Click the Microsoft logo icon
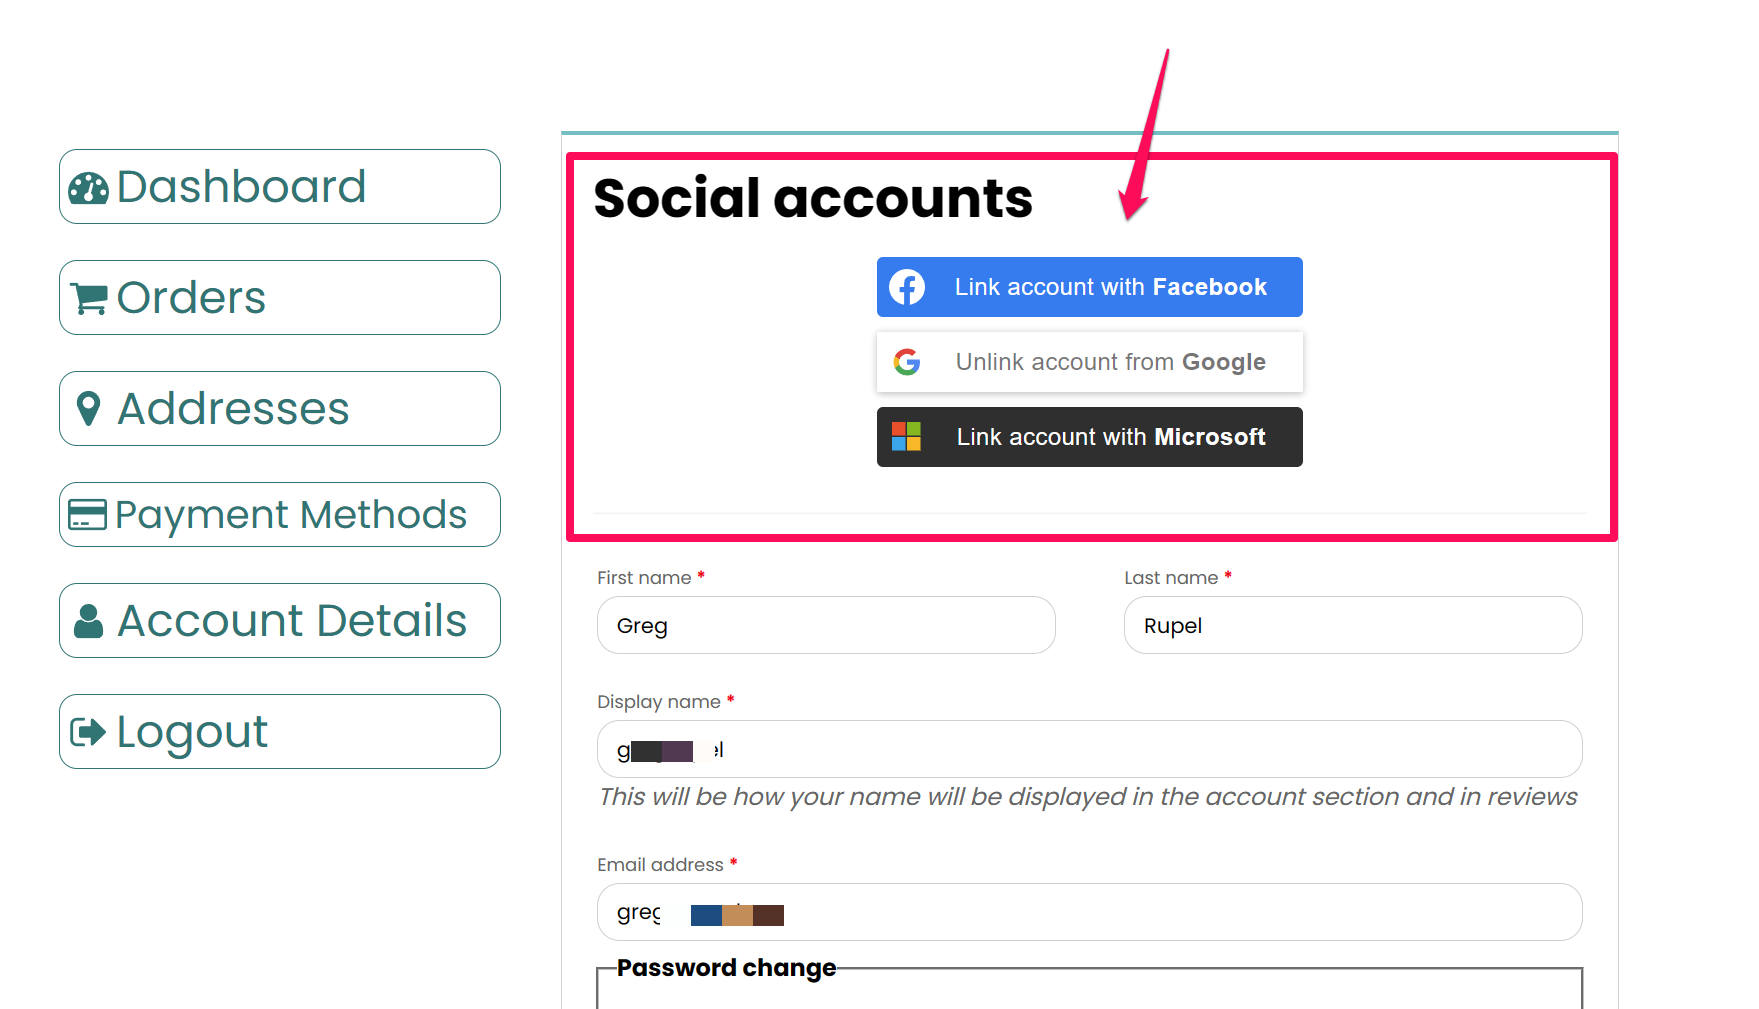 tap(906, 437)
